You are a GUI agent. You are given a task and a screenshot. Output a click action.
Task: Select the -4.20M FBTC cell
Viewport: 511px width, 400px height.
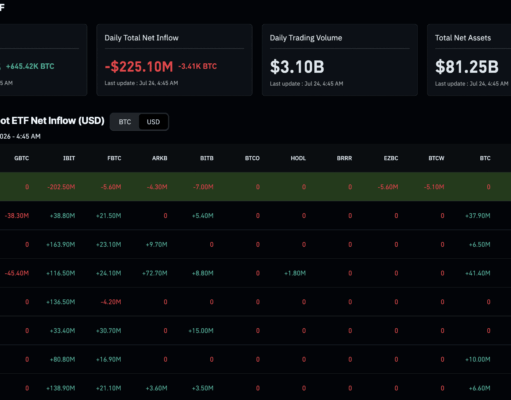coord(111,302)
